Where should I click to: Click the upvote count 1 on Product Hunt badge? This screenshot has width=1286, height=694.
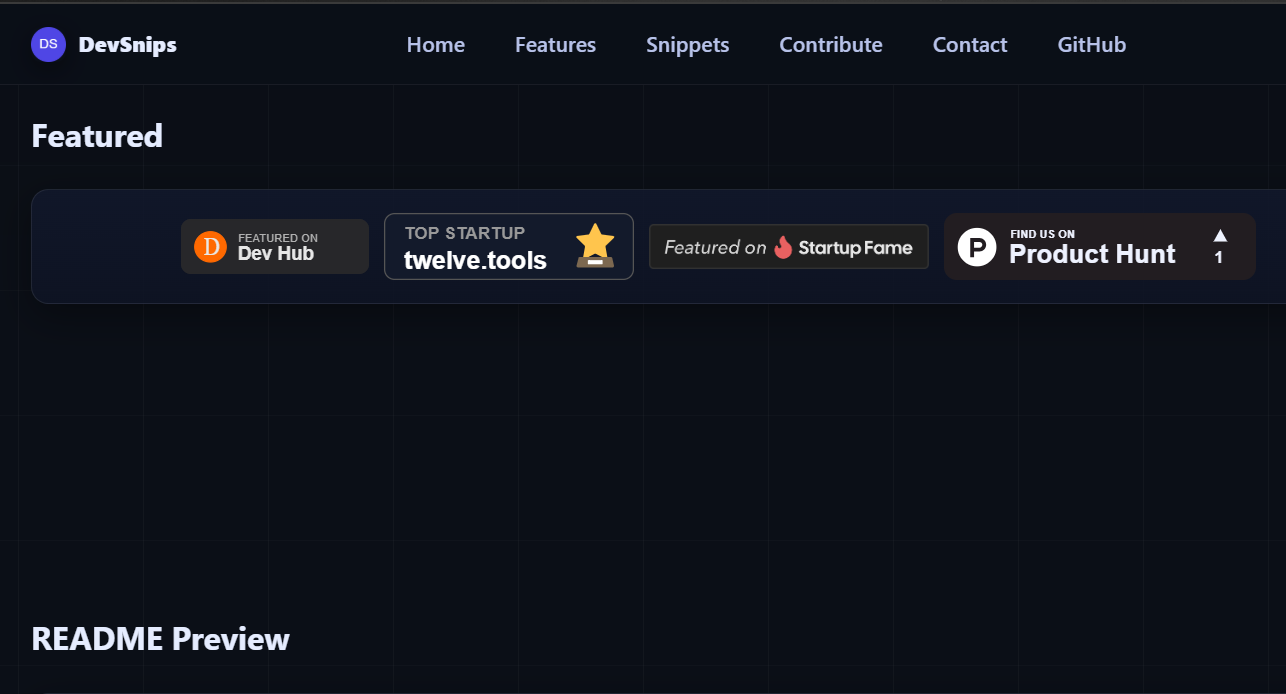point(1219,258)
